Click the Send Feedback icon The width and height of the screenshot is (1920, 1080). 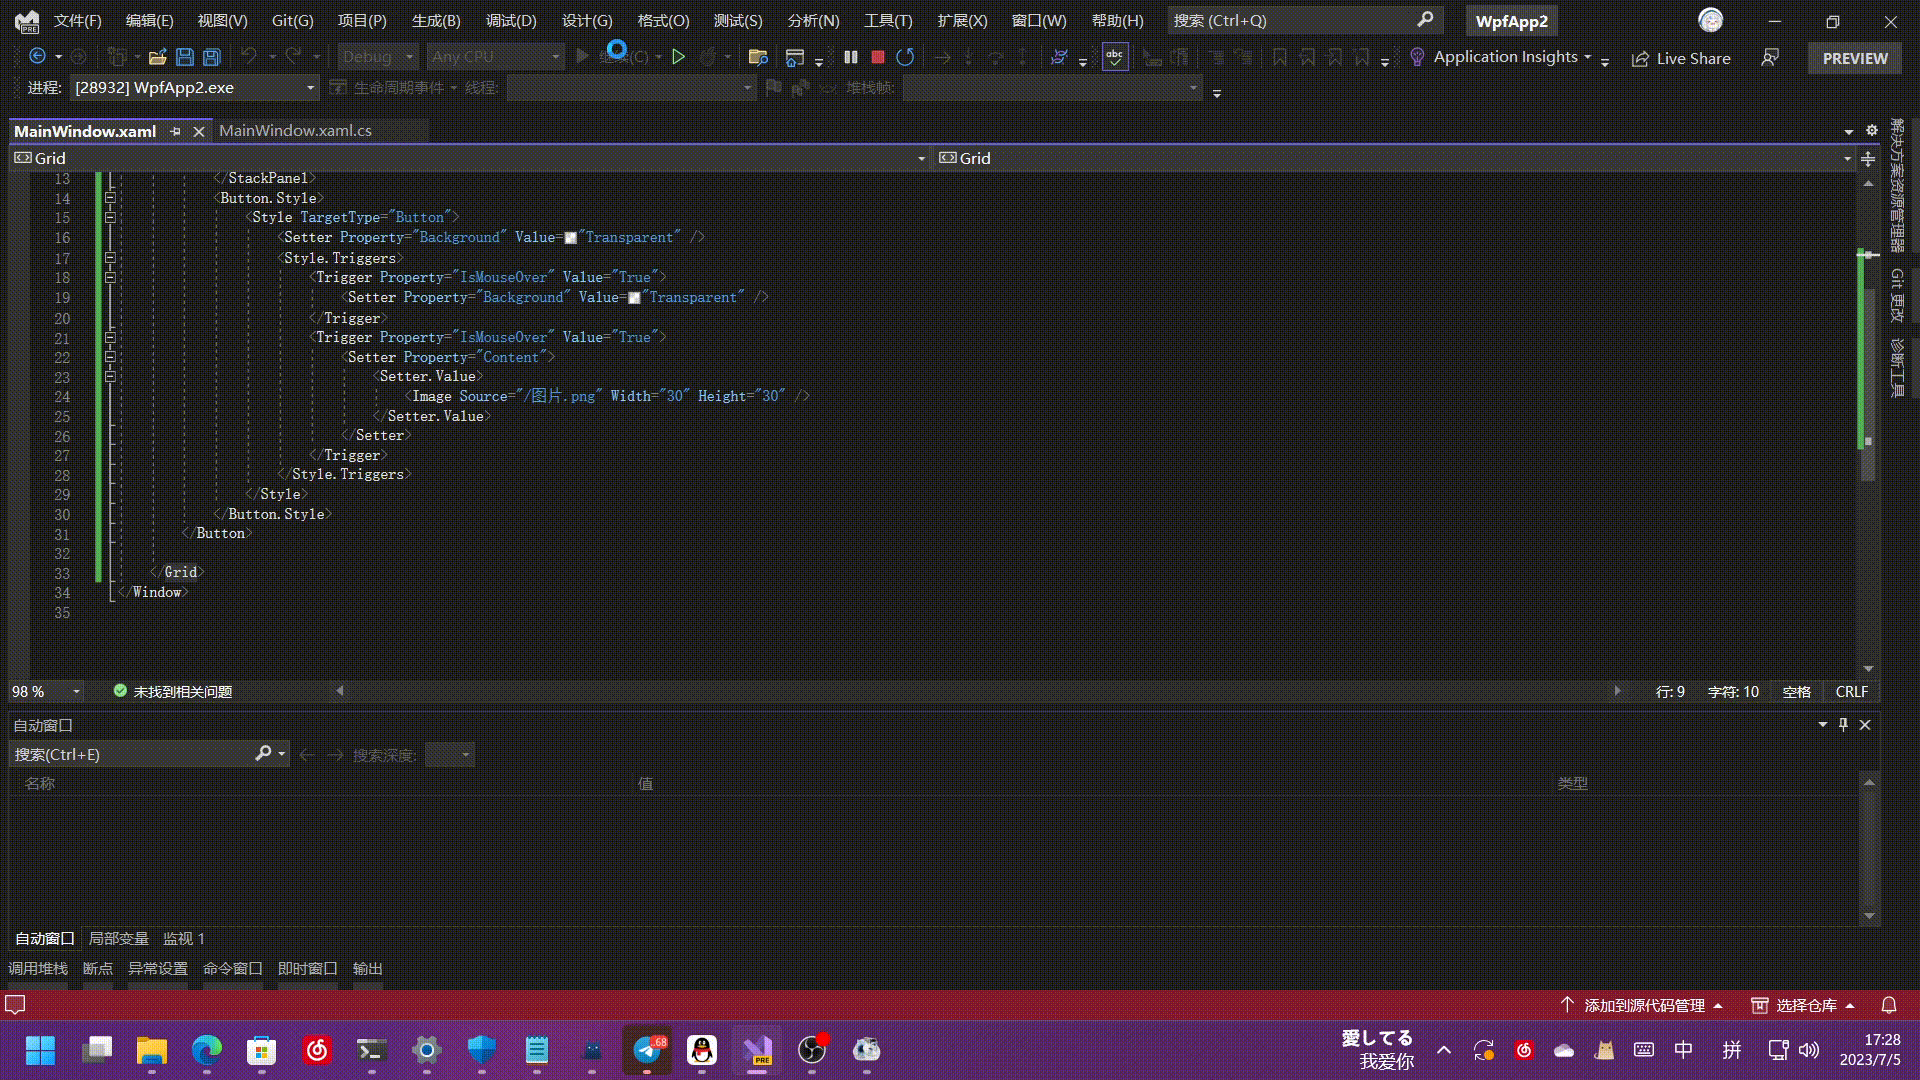[1770, 58]
